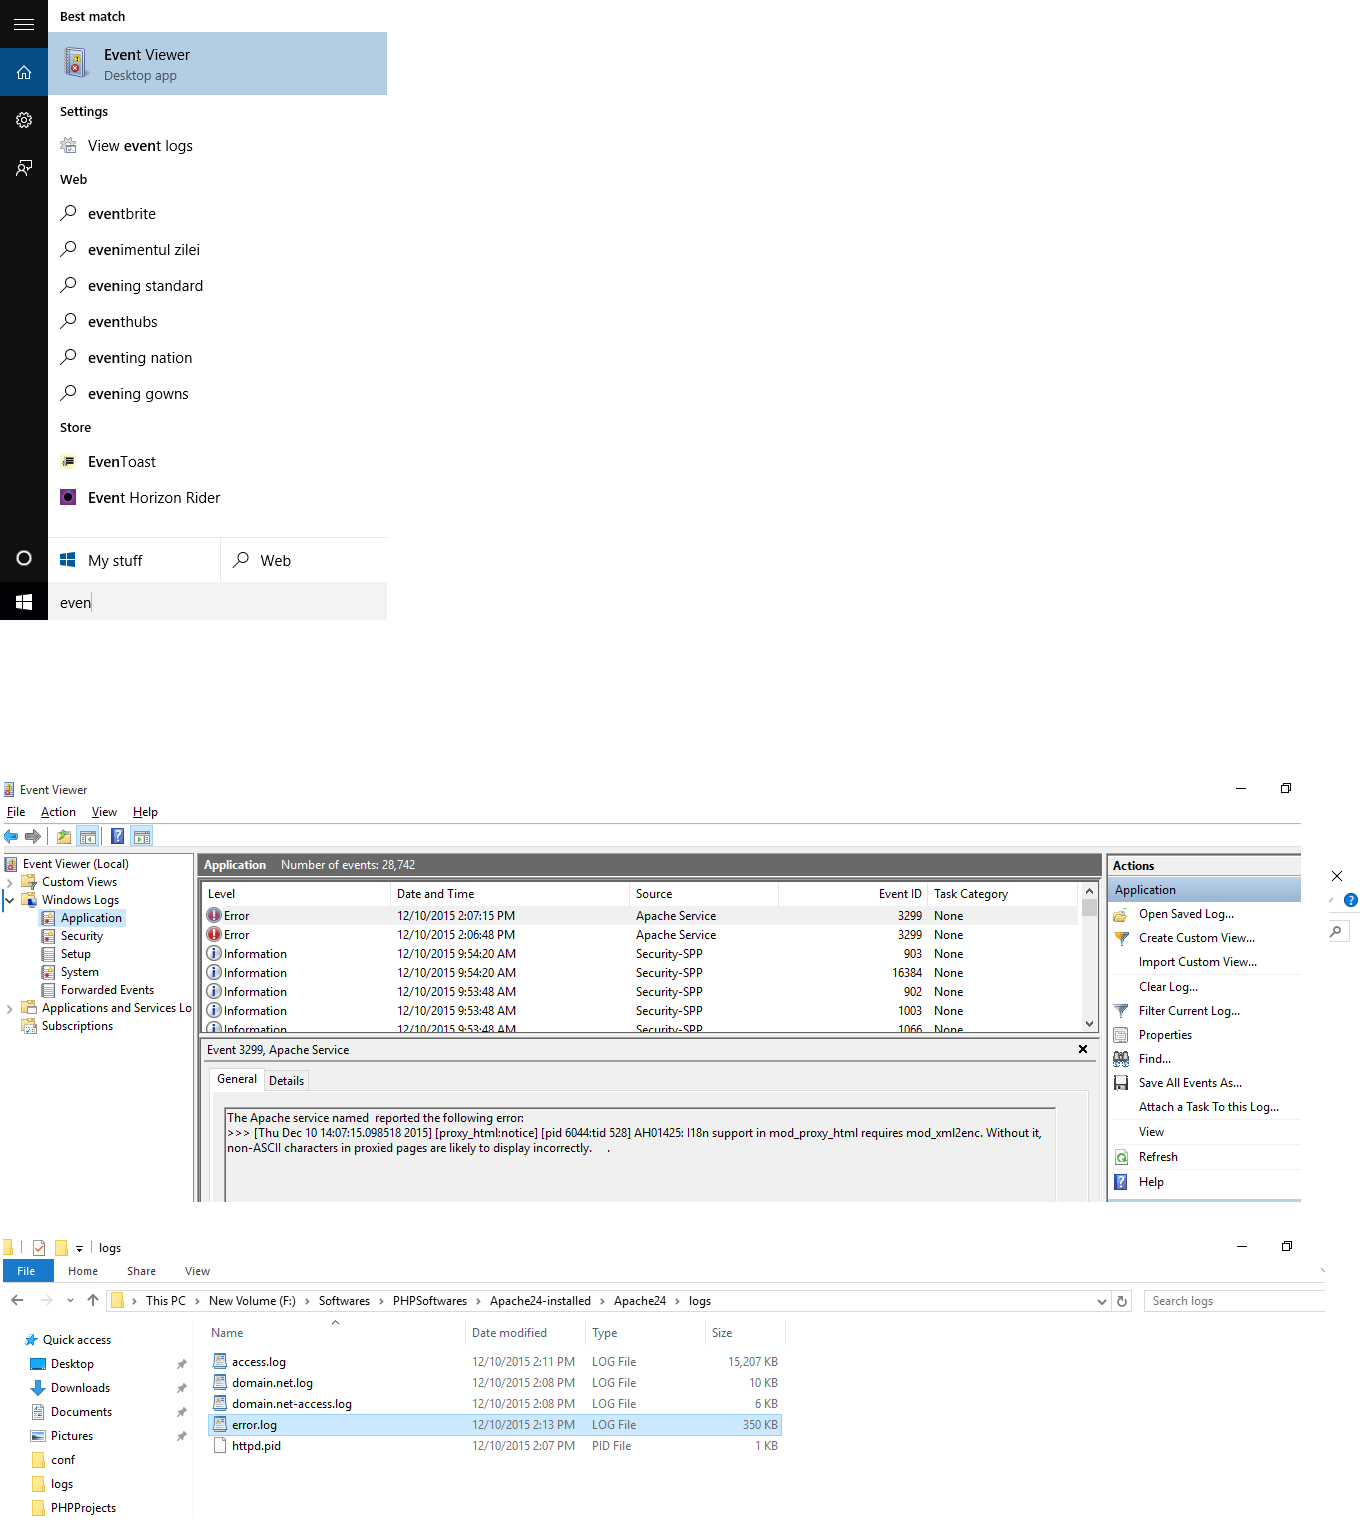
Task: Click Filter Current Log action
Action: coord(1190,1010)
